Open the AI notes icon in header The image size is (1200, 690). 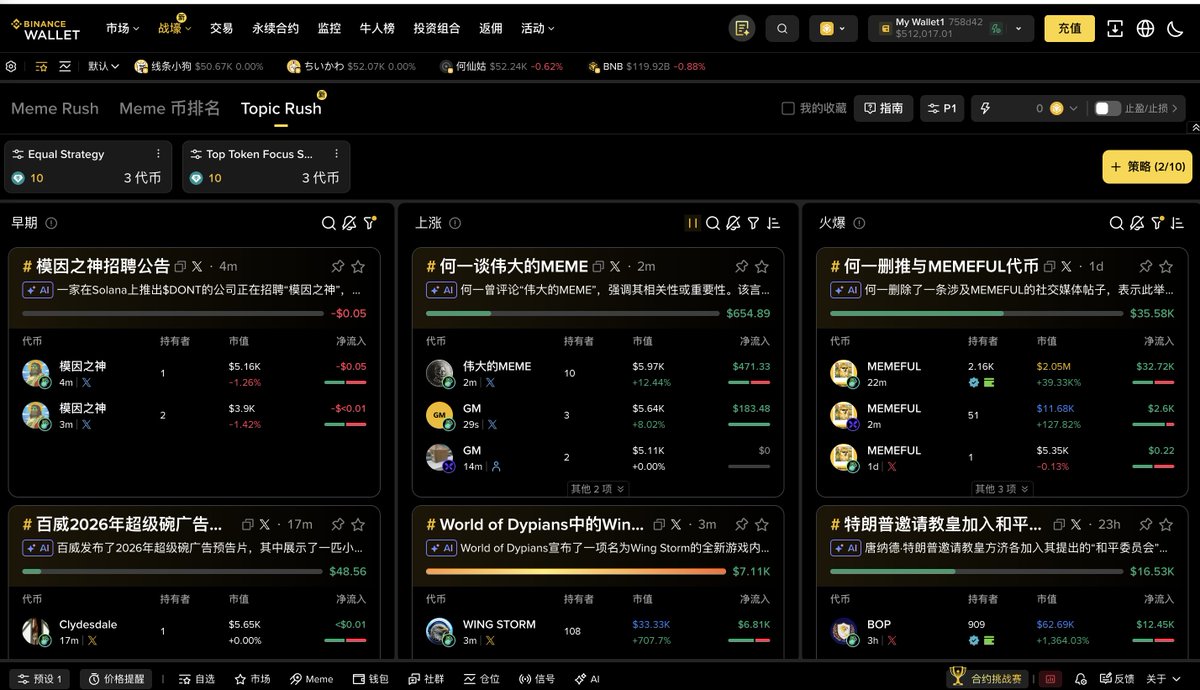(742, 29)
